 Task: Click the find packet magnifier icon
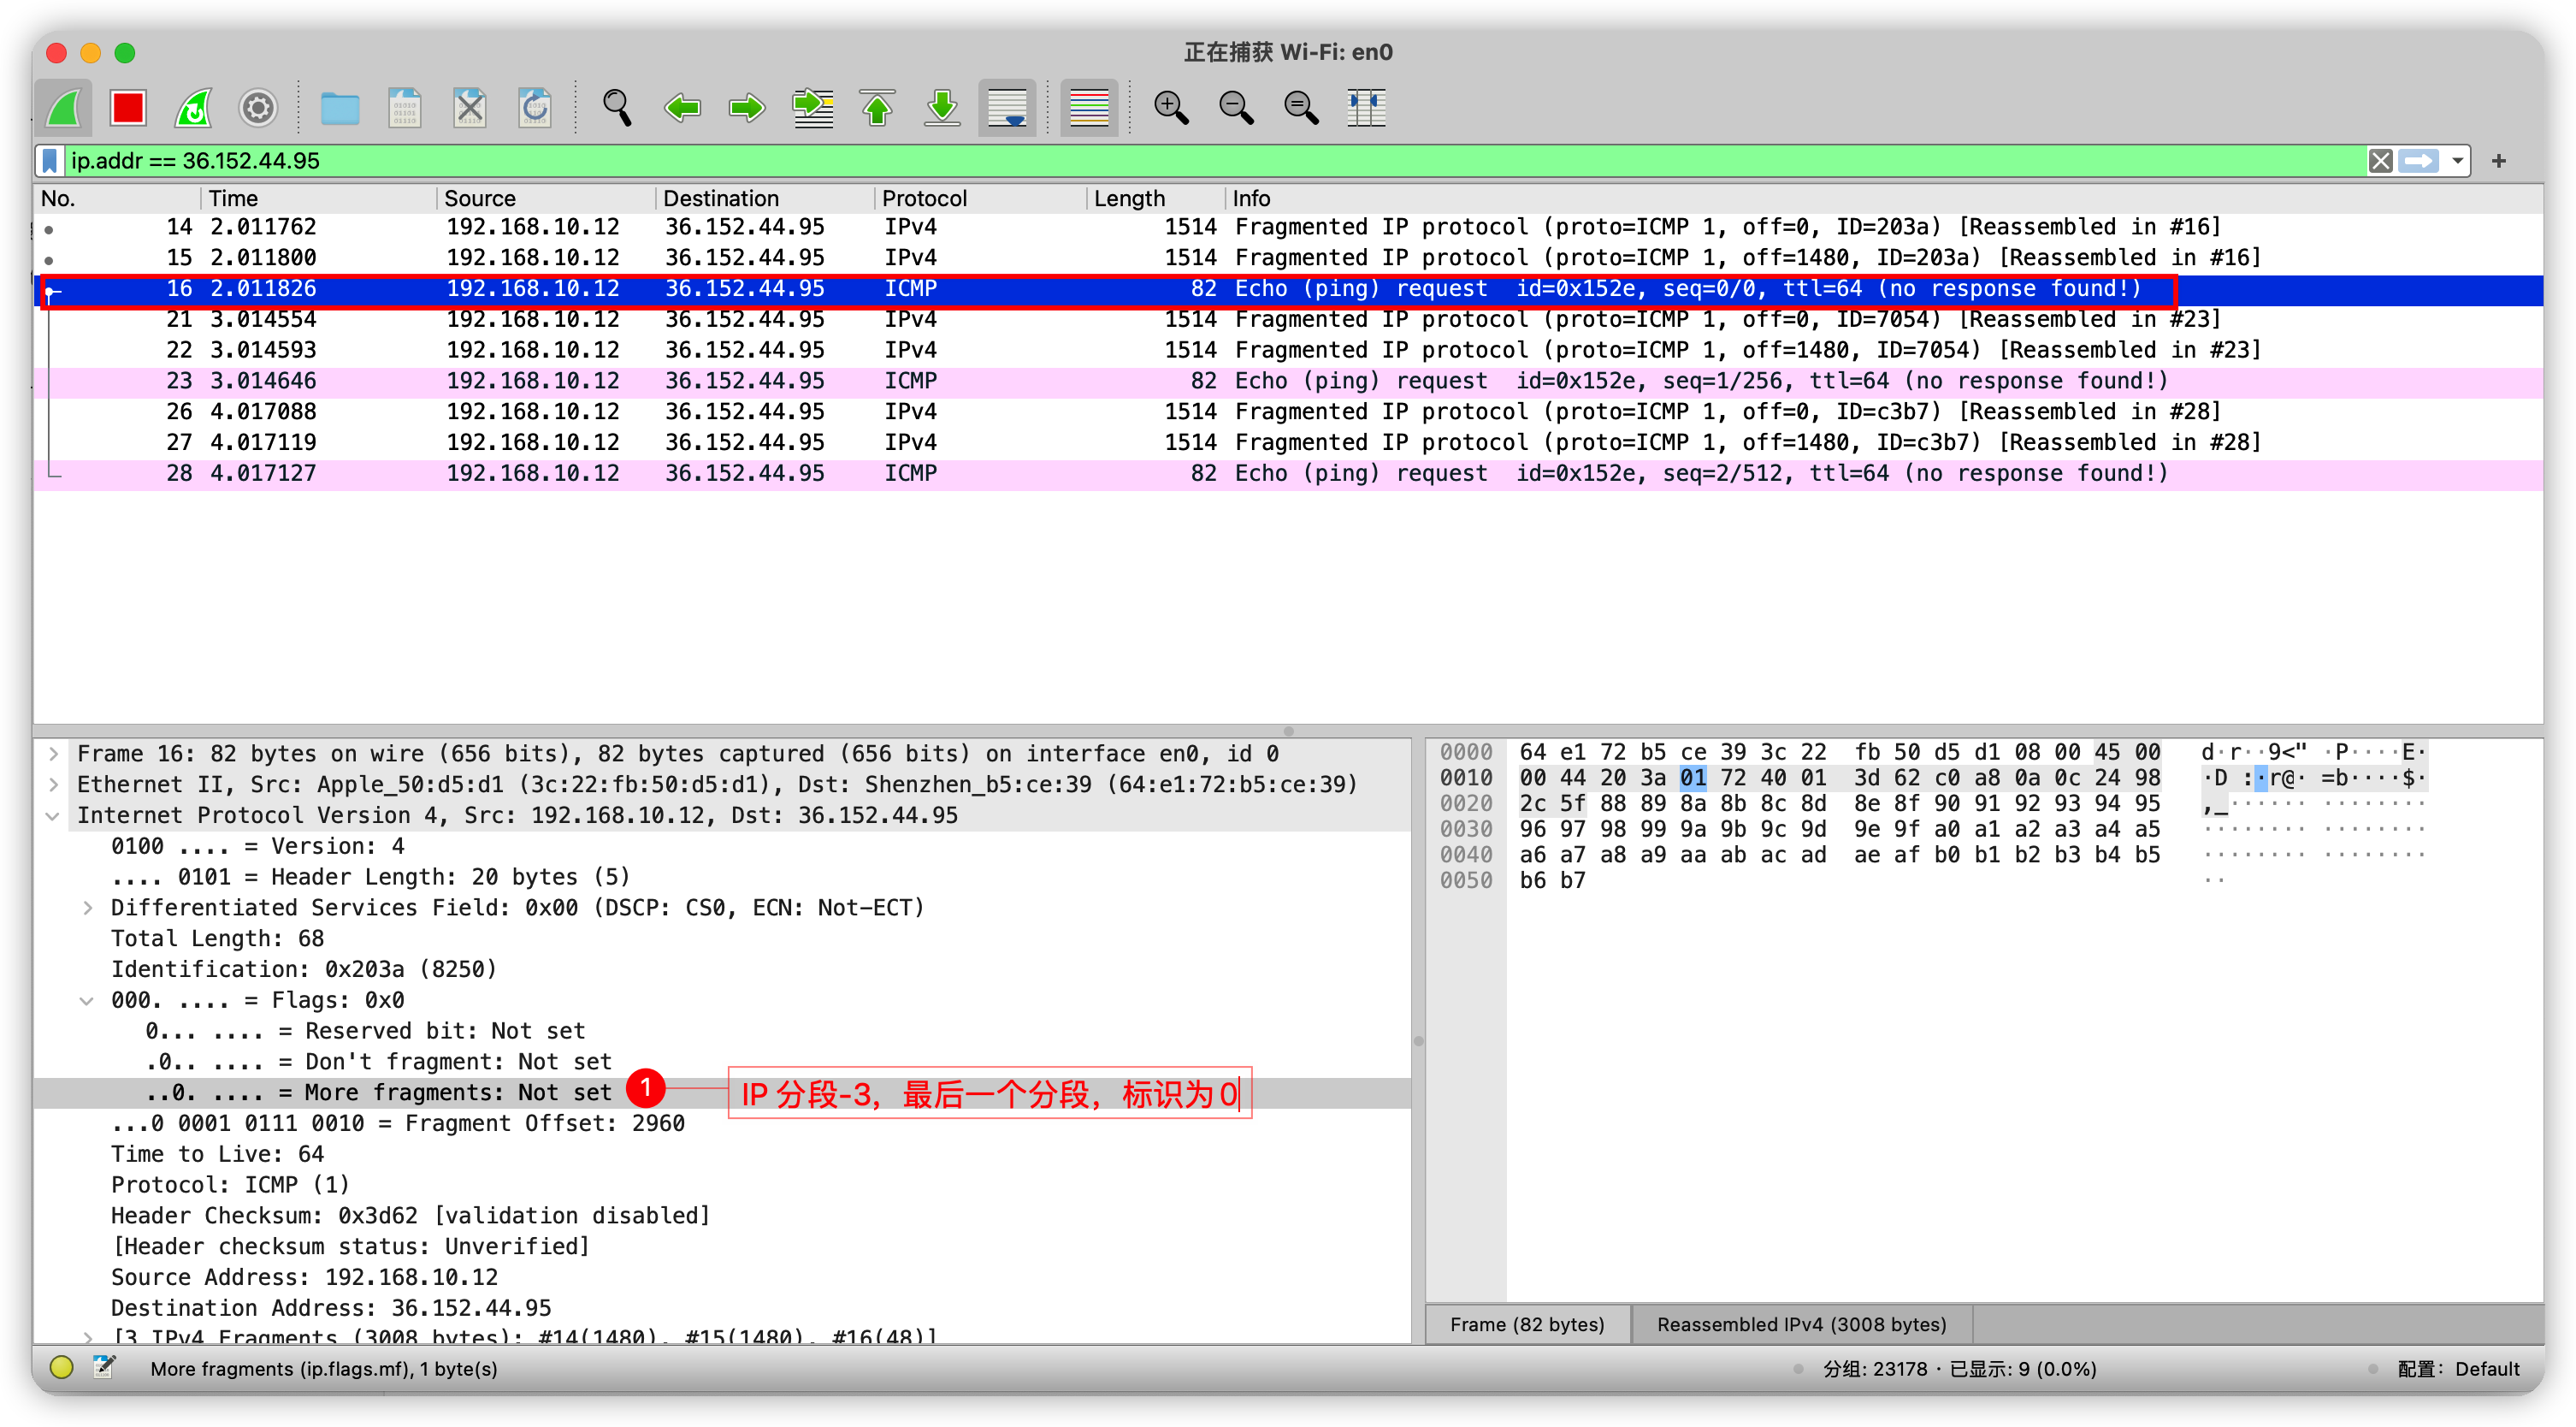(x=616, y=108)
